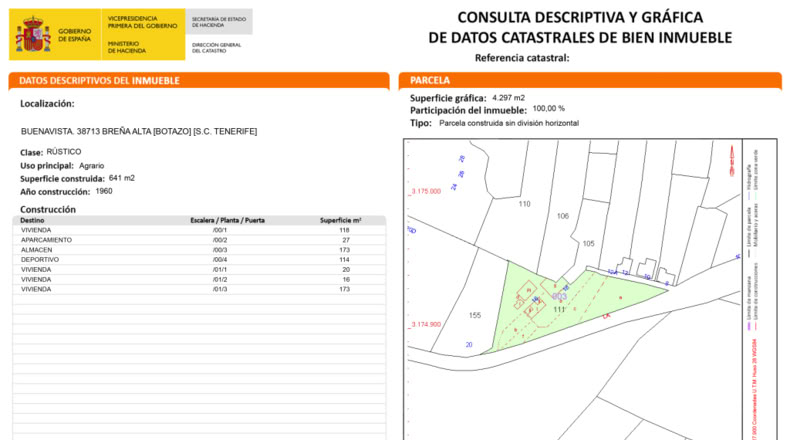The image size is (790, 440).
Task: Click the 'Localización:' label
Action: pyautogui.click(x=47, y=104)
